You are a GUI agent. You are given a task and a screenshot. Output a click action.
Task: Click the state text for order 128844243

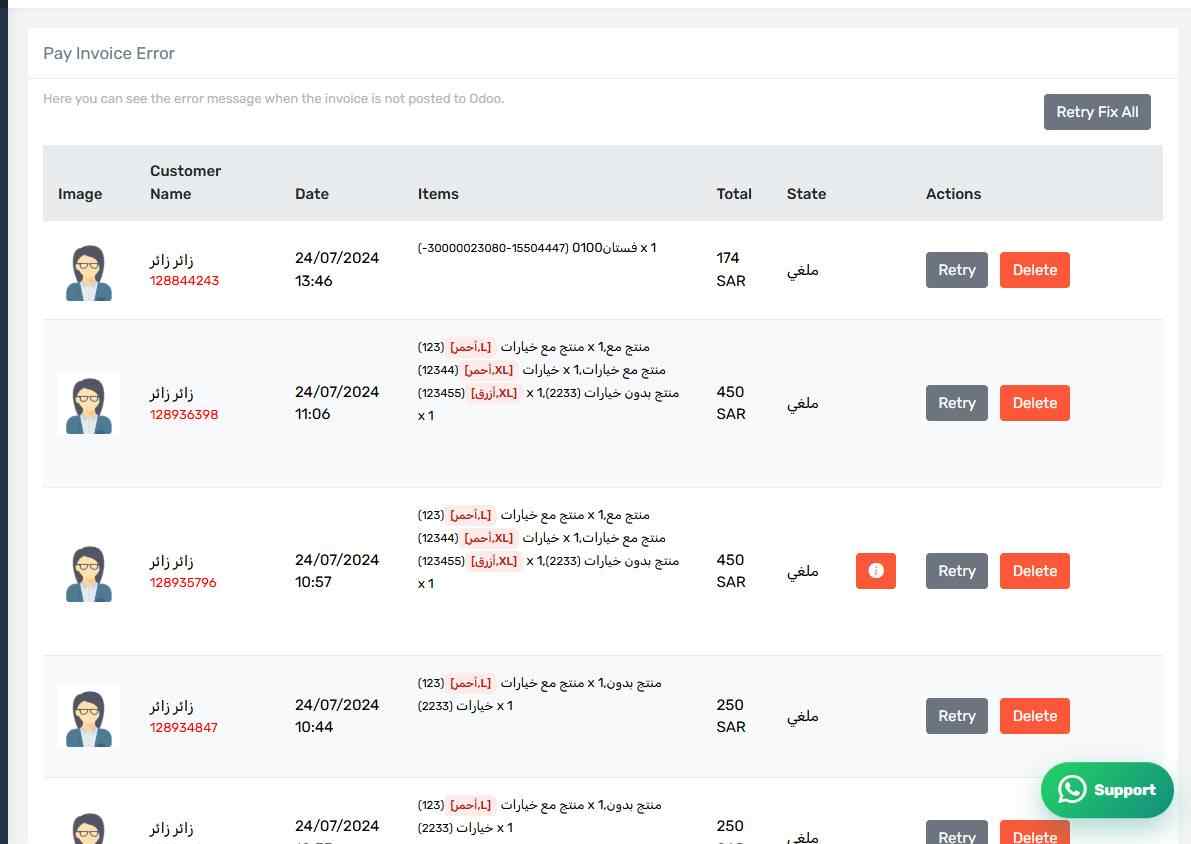tap(803, 270)
